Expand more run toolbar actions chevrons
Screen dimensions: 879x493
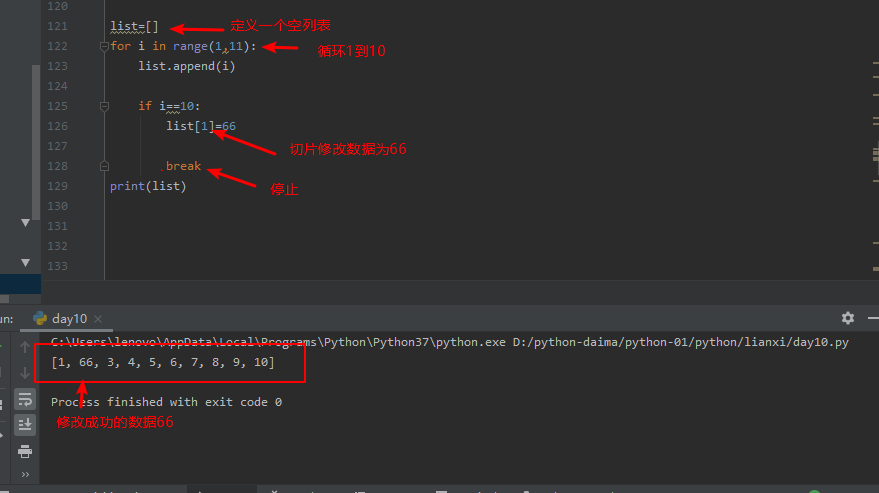pyautogui.click(x=25, y=474)
